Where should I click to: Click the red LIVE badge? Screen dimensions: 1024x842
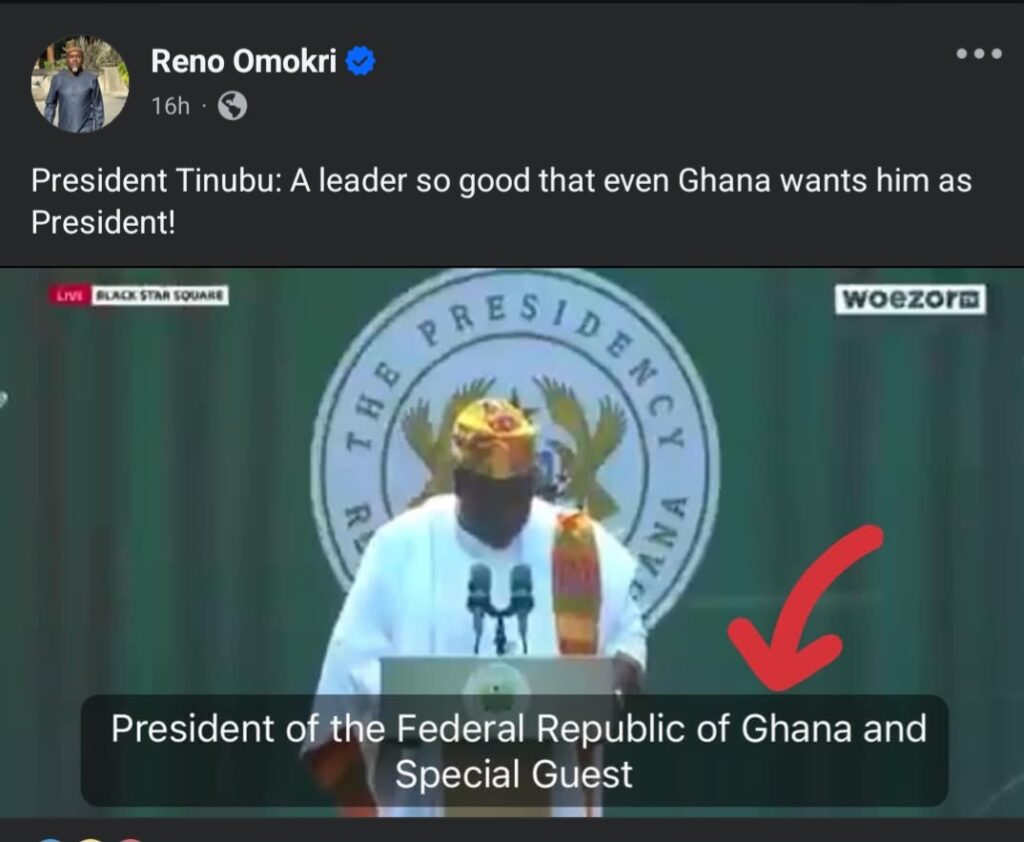(x=69, y=295)
